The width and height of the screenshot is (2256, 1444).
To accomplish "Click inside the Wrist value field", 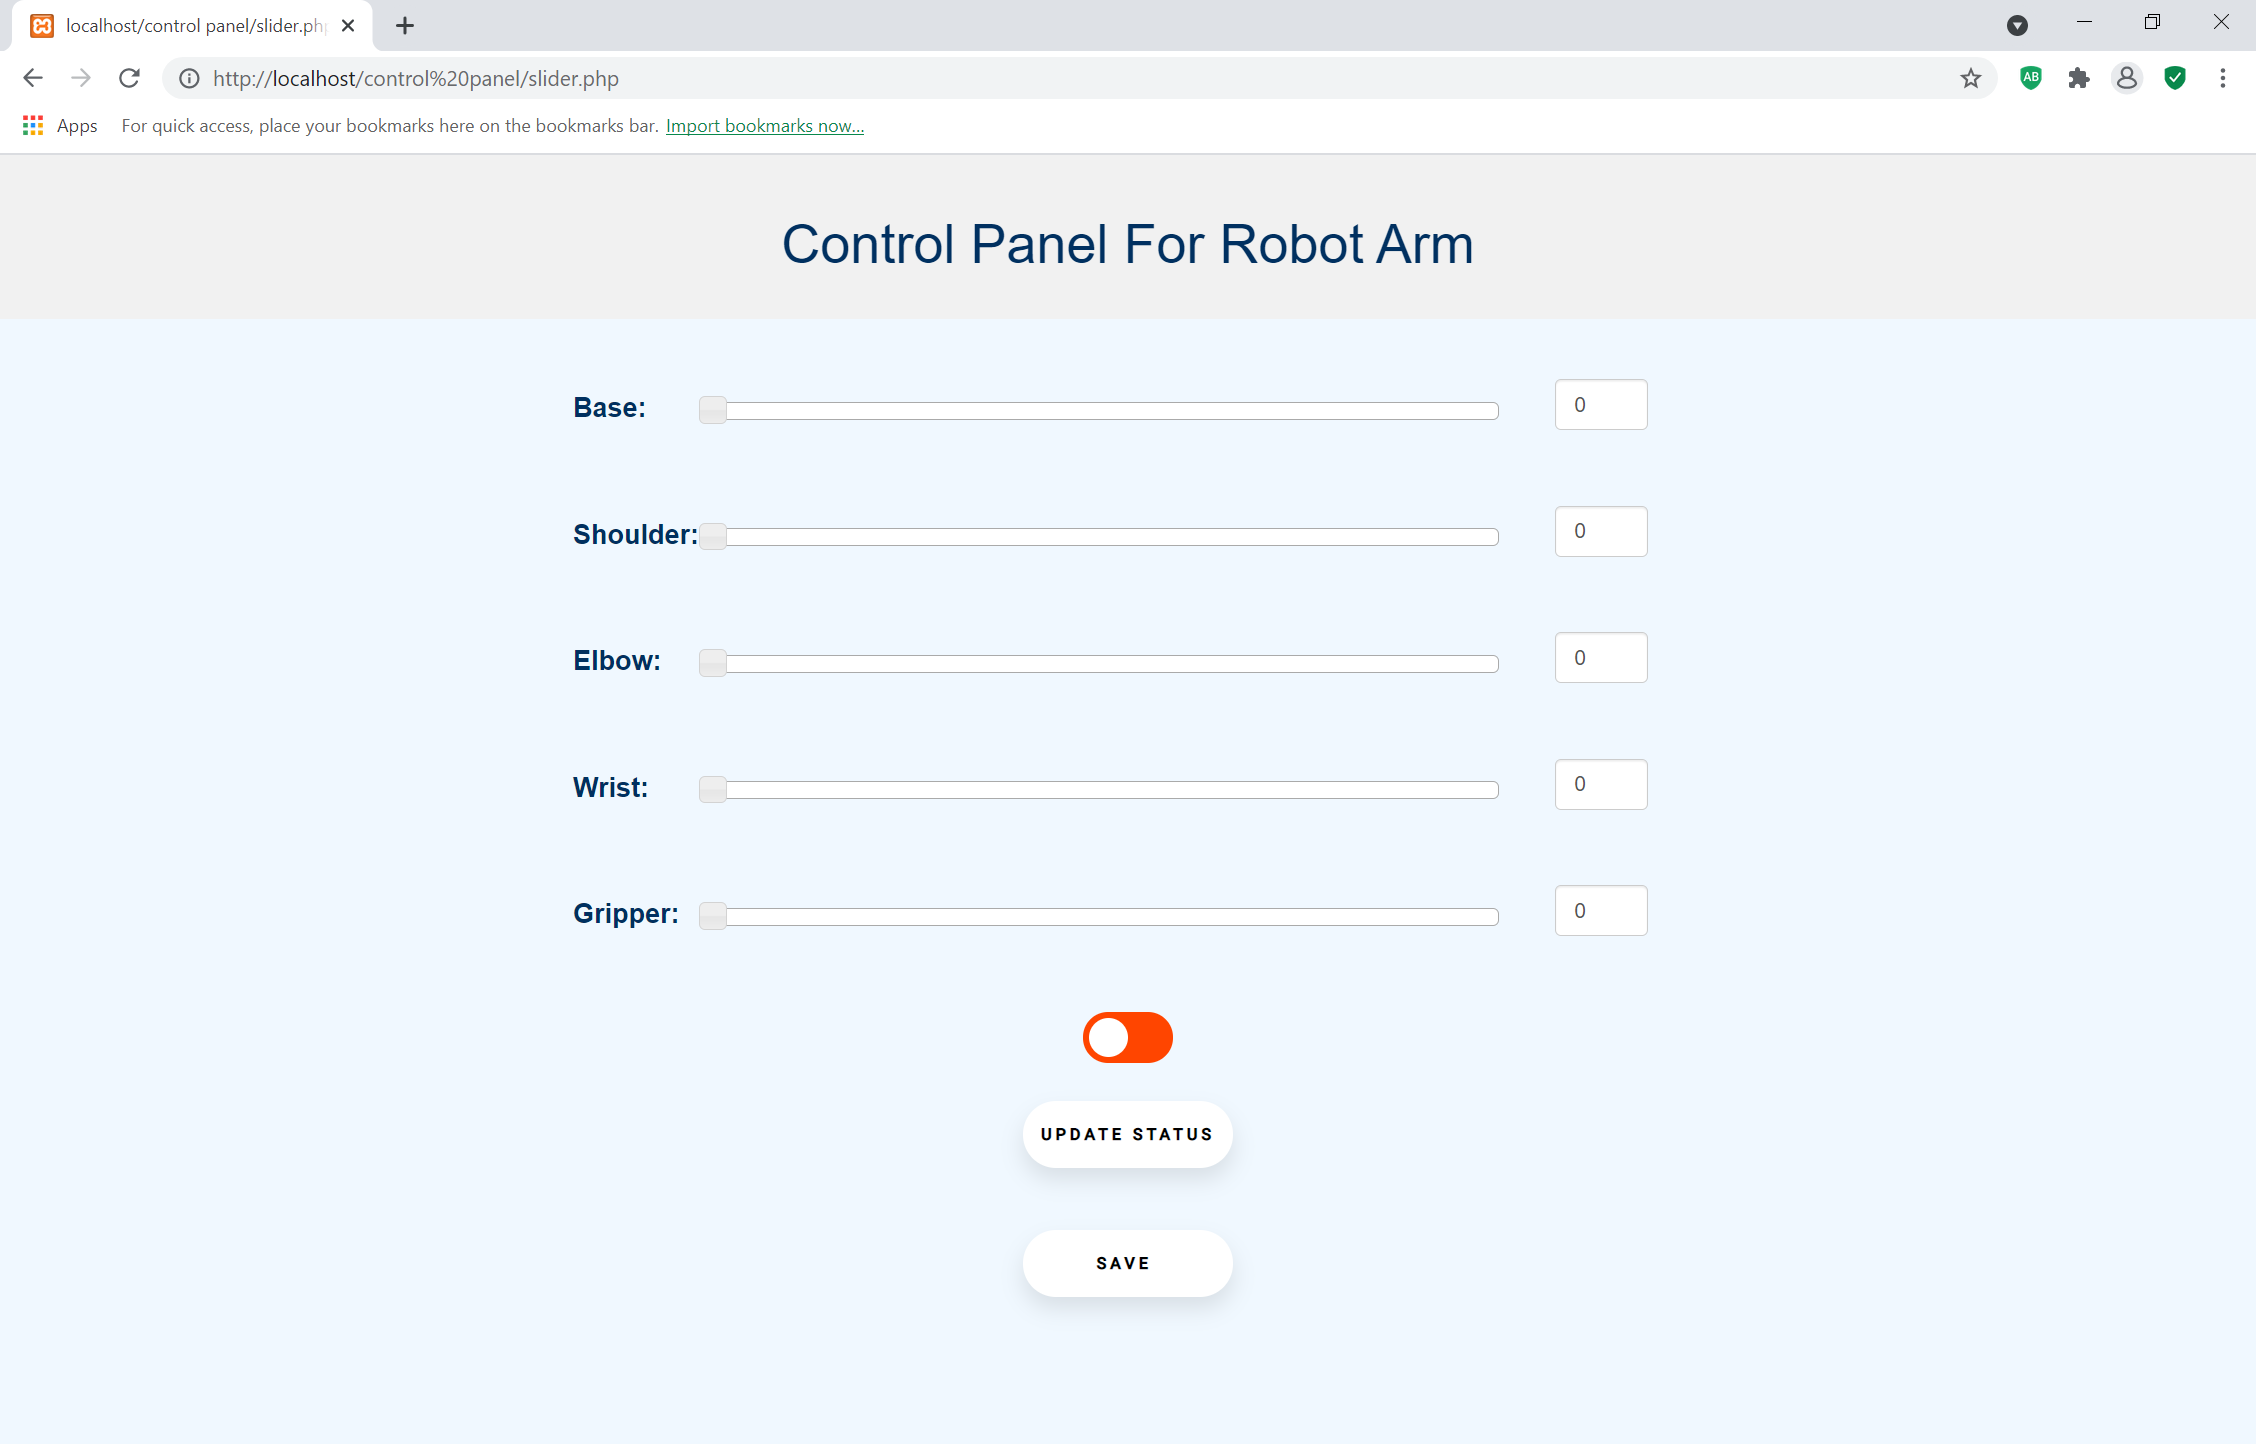I will (1600, 784).
